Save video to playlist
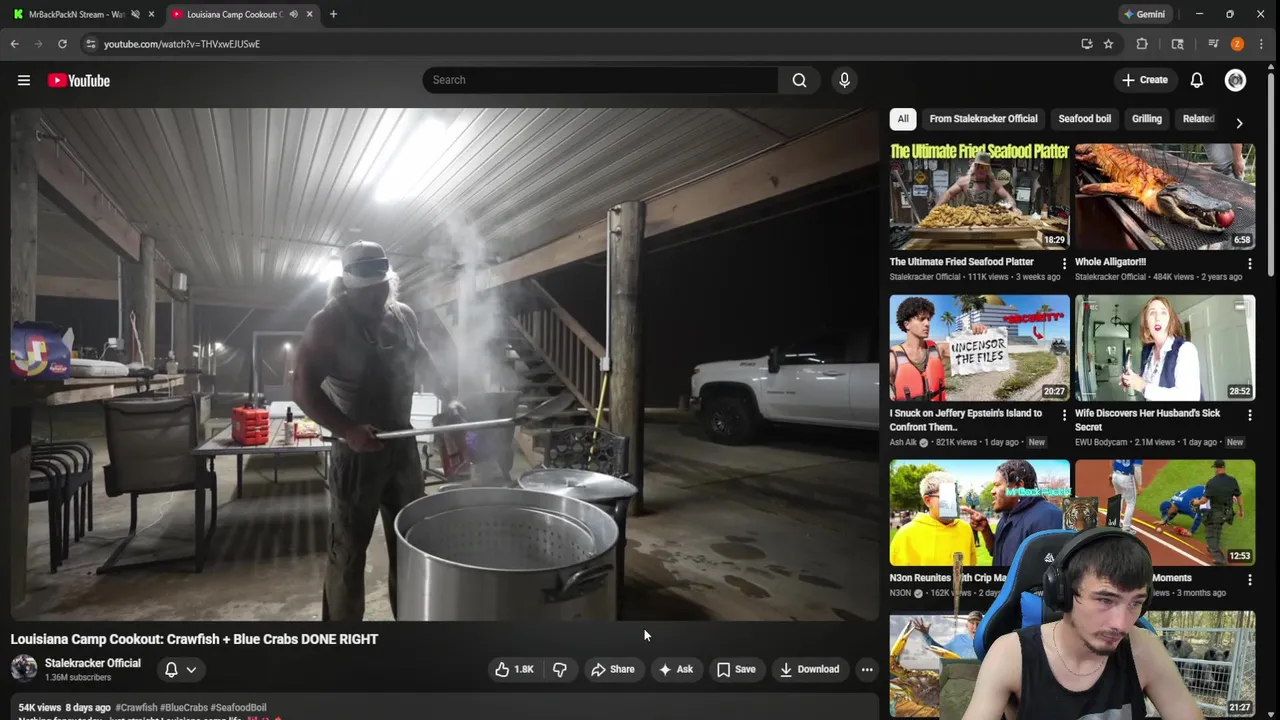Image resolution: width=1280 pixels, height=720 pixels. pos(736,669)
